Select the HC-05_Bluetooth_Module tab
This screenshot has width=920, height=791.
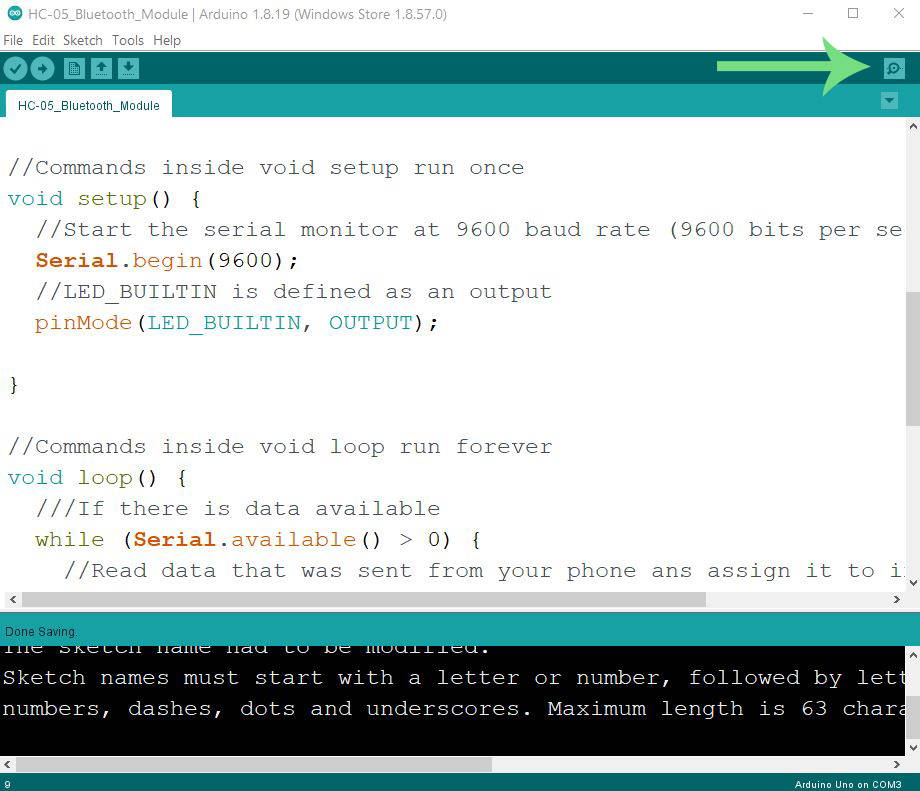point(89,104)
